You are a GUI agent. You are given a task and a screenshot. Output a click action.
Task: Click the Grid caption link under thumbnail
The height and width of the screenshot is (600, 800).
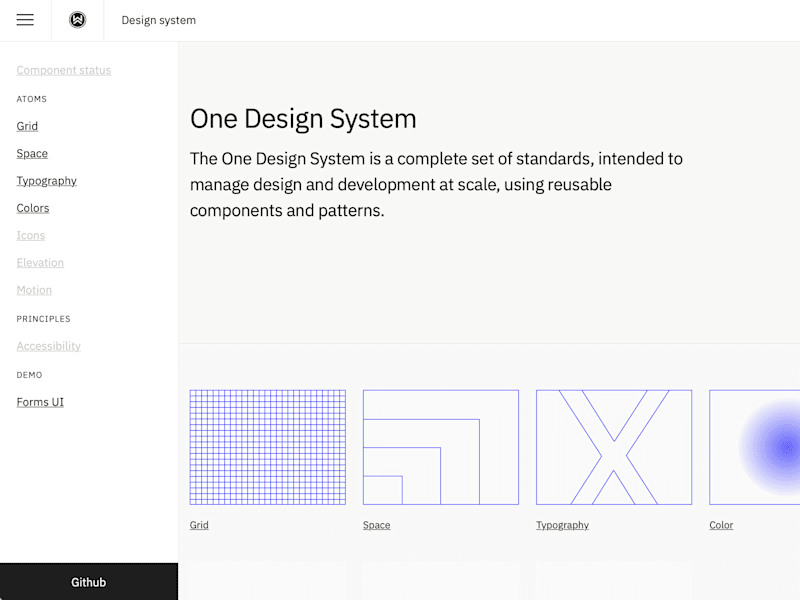coord(199,525)
